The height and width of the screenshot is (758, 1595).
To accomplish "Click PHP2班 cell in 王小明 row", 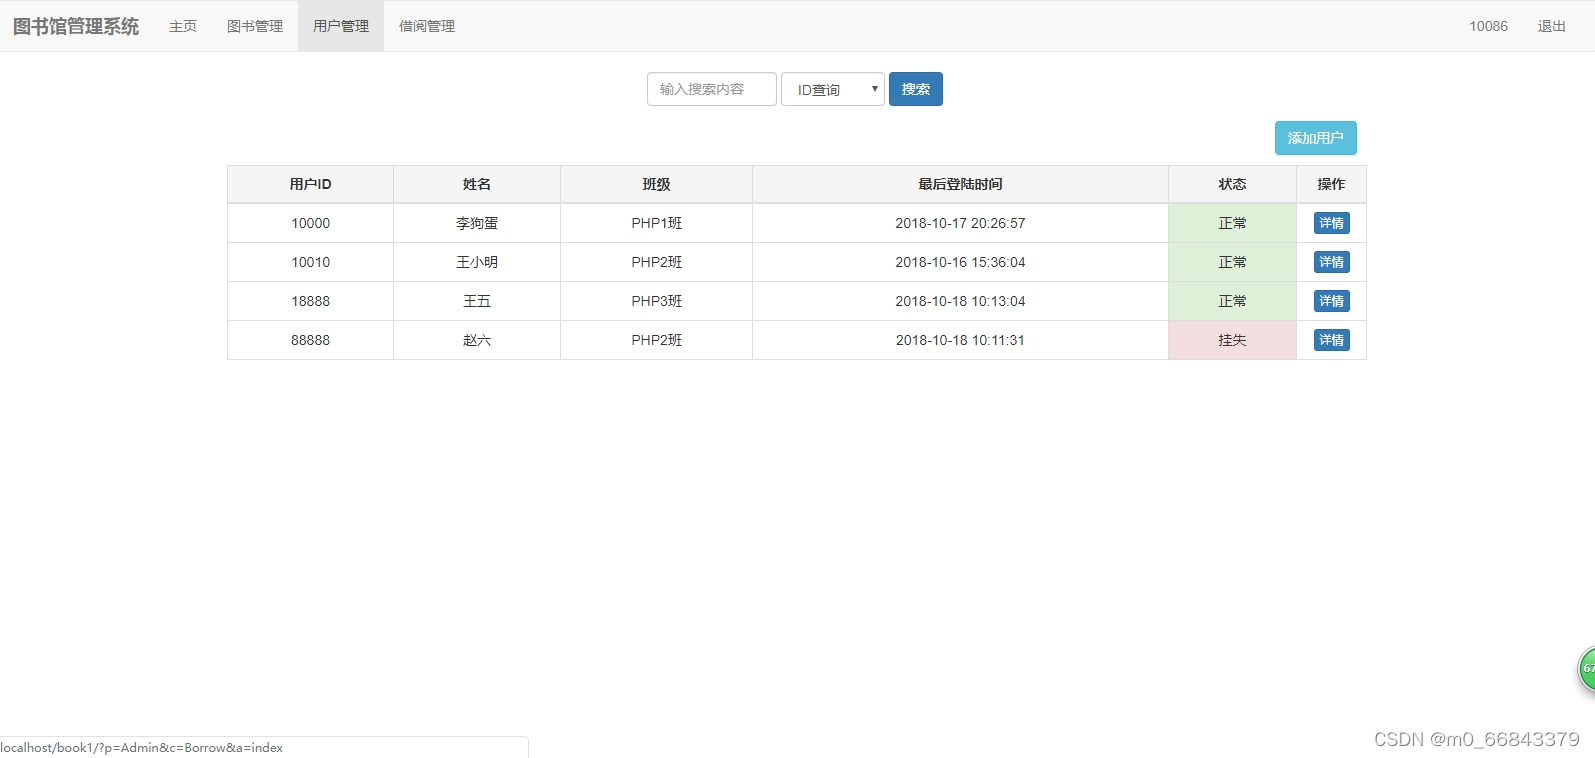I will coord(656,262).
